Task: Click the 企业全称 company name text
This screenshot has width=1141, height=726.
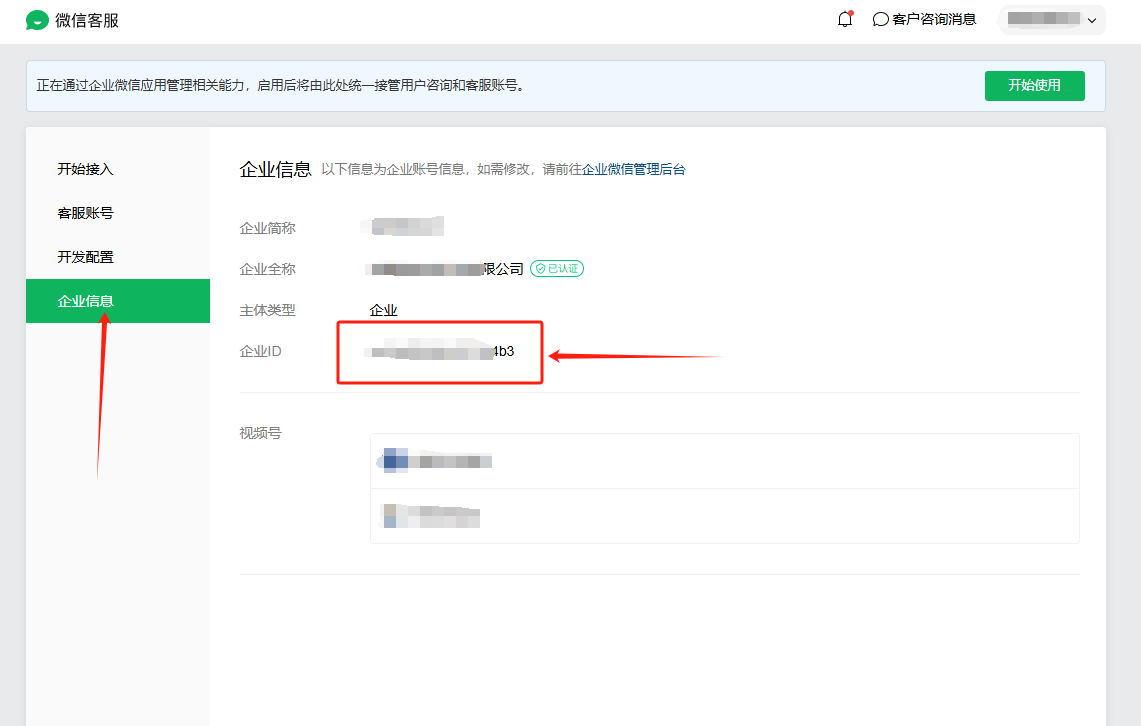Action: tap(446, 269)
